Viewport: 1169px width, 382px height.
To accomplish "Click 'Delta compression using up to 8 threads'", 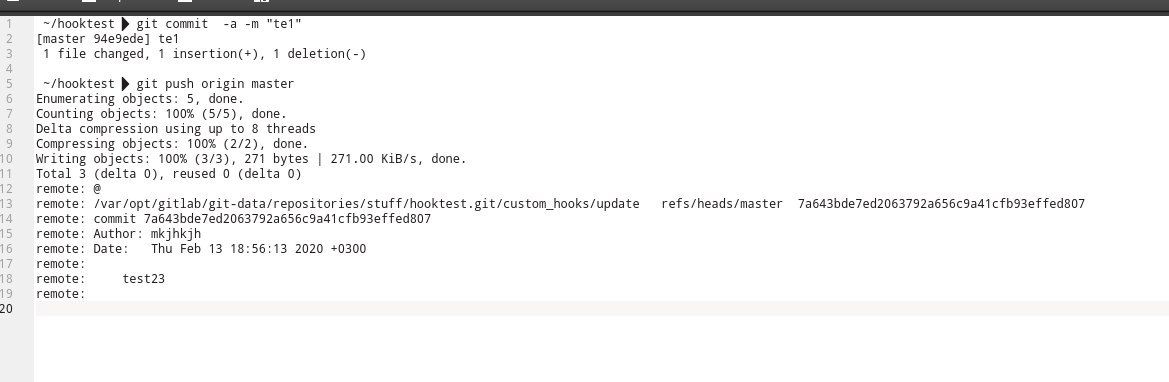I will tap(176, 128).
